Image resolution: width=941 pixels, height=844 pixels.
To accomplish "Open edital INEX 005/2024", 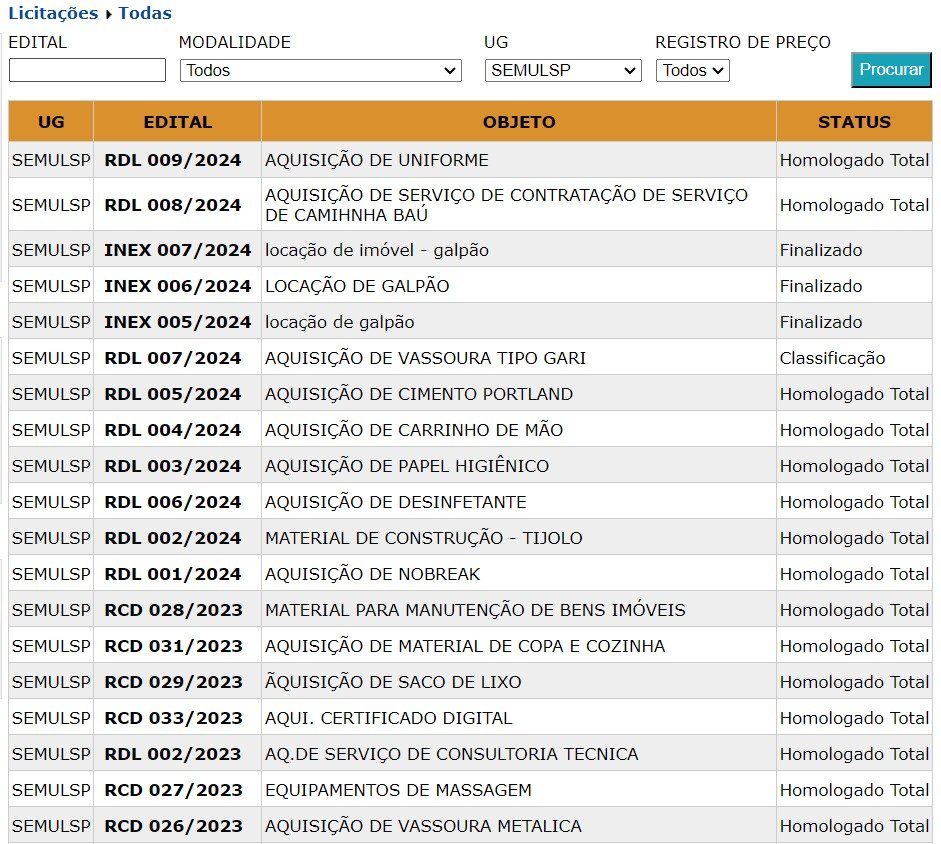I will pyautogui.click(x=178, y=322).
